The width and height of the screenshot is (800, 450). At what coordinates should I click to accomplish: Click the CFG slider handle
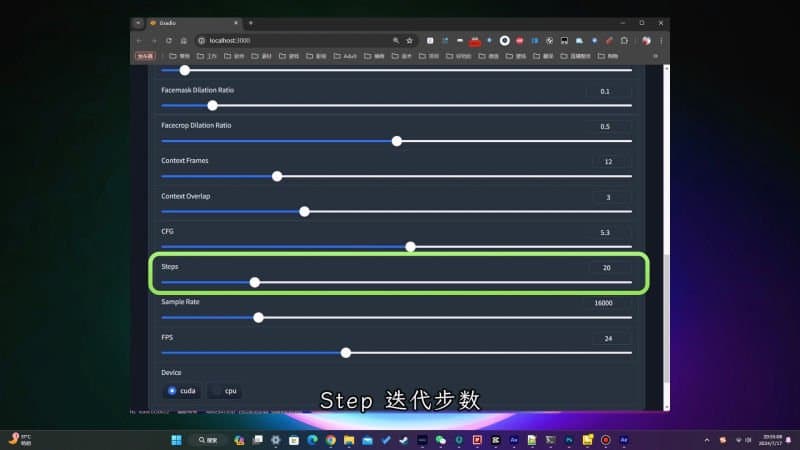point(410,246)
